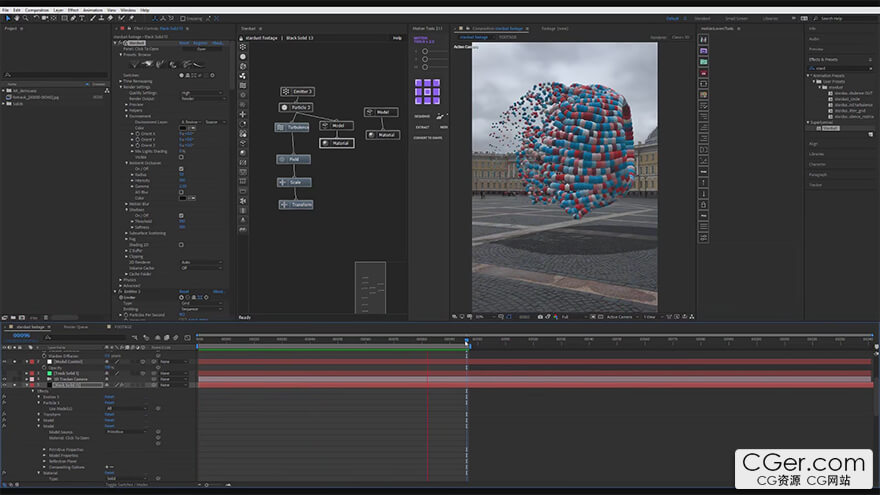This screenshot has width=880, height=495.
Task: Open the Composition menu
Action: coord(36,9)
